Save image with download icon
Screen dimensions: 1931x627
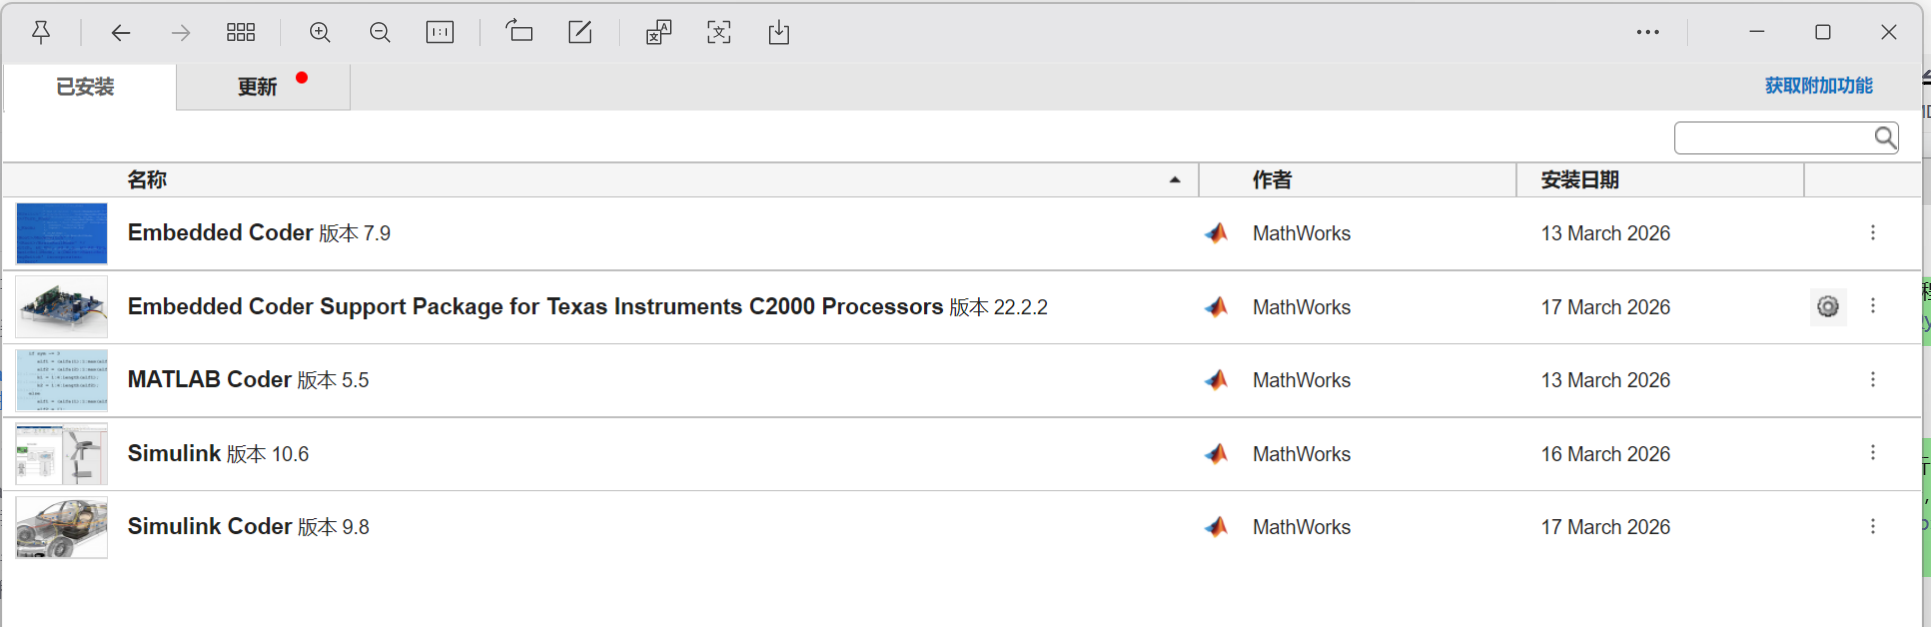(779, 32)
